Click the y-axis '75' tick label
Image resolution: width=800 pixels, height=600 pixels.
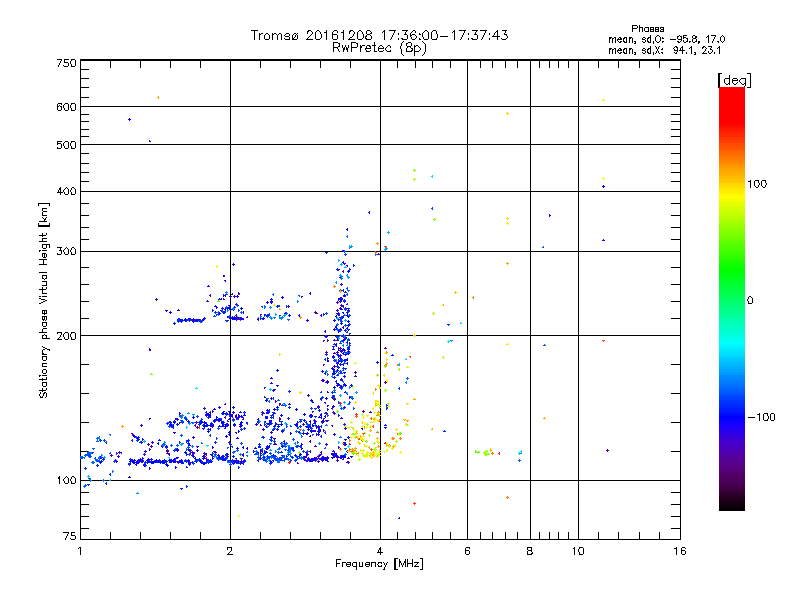[x=70, y=536]
